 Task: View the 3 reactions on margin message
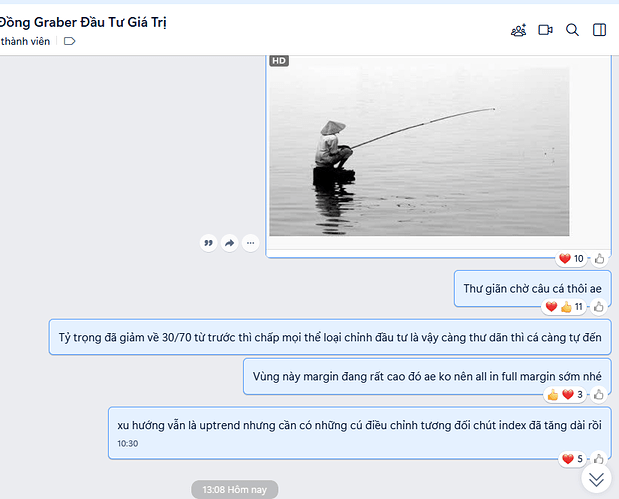tap(567, 395)
